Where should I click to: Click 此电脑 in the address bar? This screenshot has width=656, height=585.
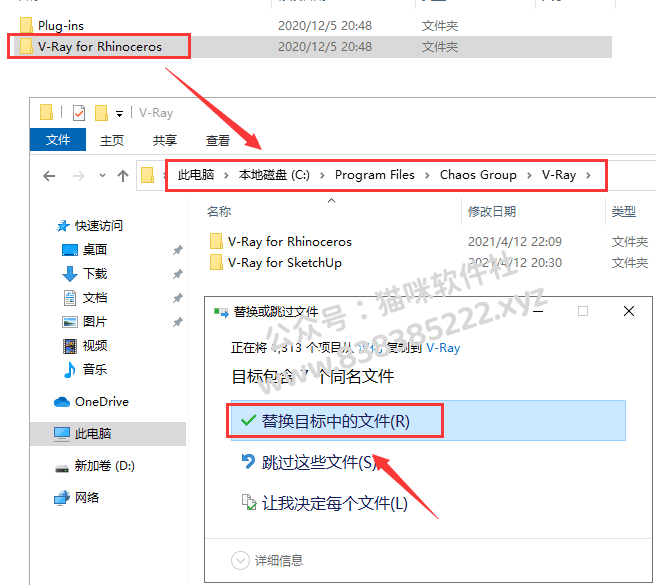(x=196, y=175)
